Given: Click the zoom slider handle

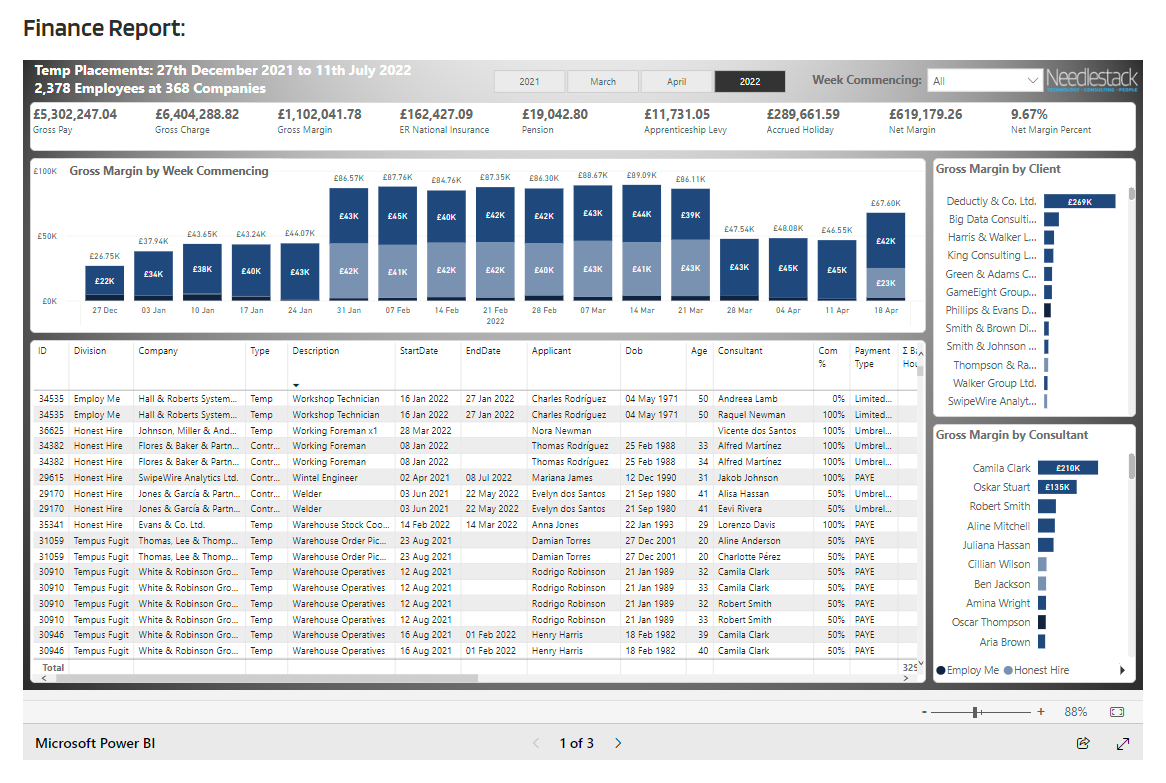Looking at the screenshot, I should 975,712.
